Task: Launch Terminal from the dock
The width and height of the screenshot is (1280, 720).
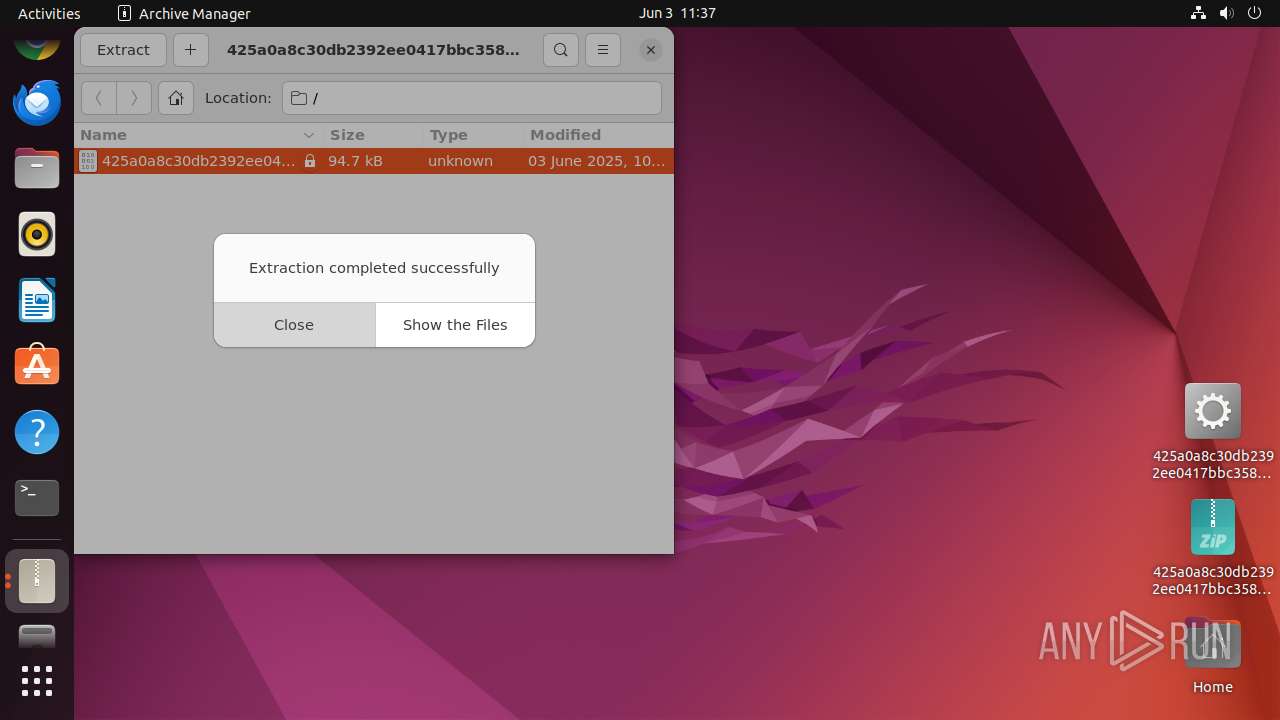Action: (x=37, y=497)
